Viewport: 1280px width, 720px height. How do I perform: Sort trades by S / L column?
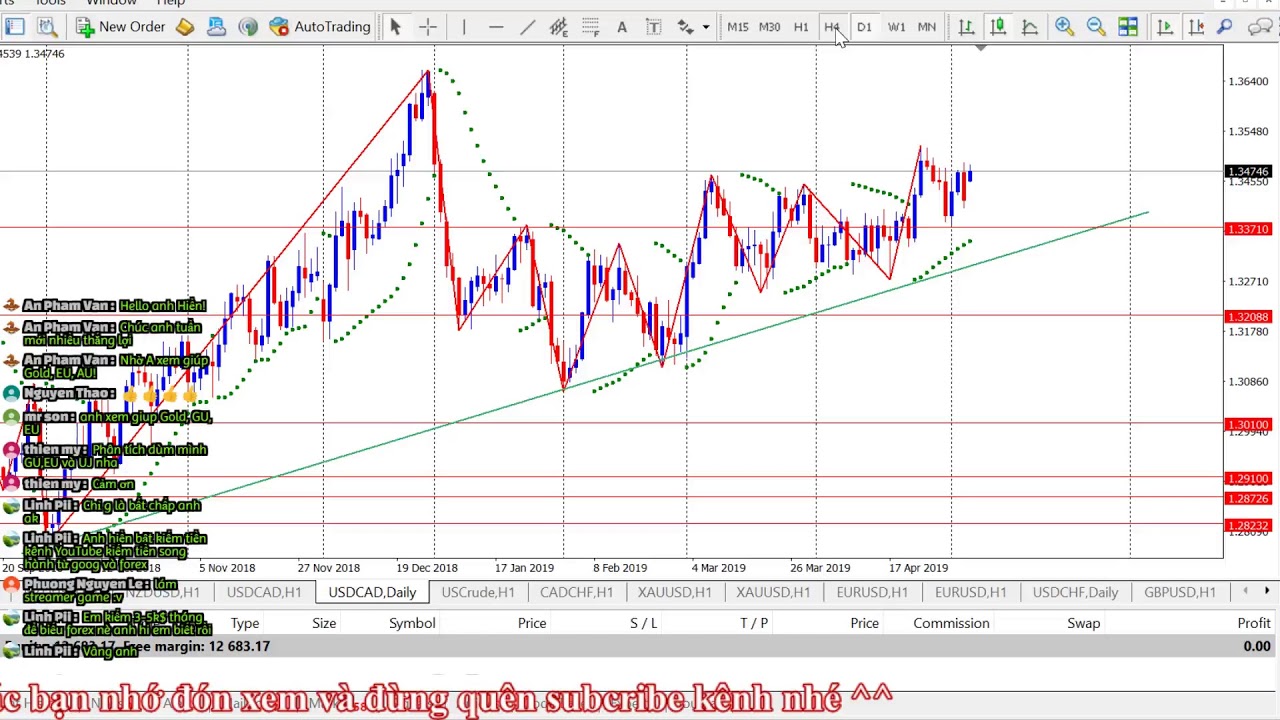click(x=644, y=623)
